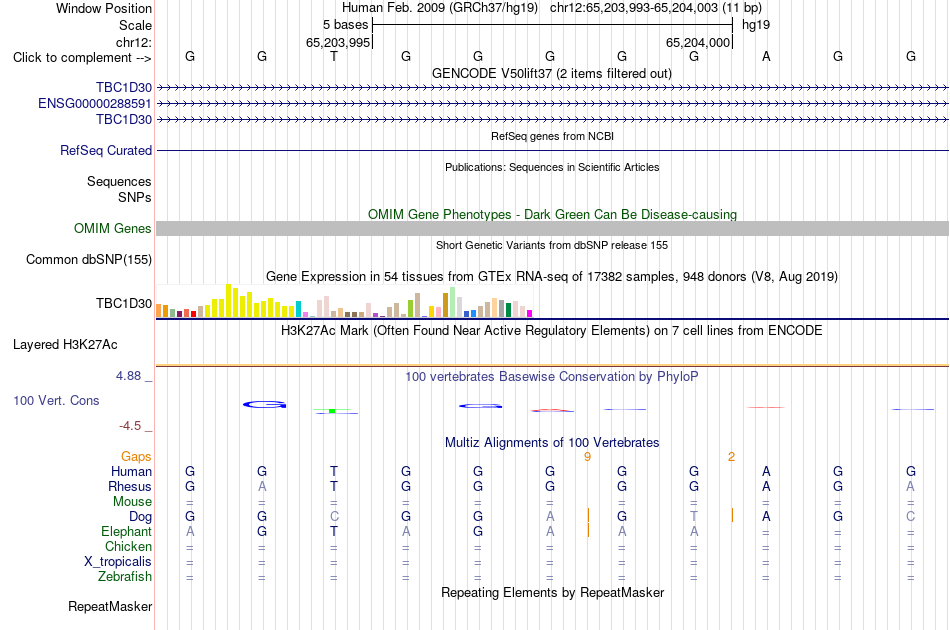Image resolution: width=950 pixels, height=630 pixels.
Task: Click the OMIM Gene Phenotypes green title
Action: coord(553,214)
